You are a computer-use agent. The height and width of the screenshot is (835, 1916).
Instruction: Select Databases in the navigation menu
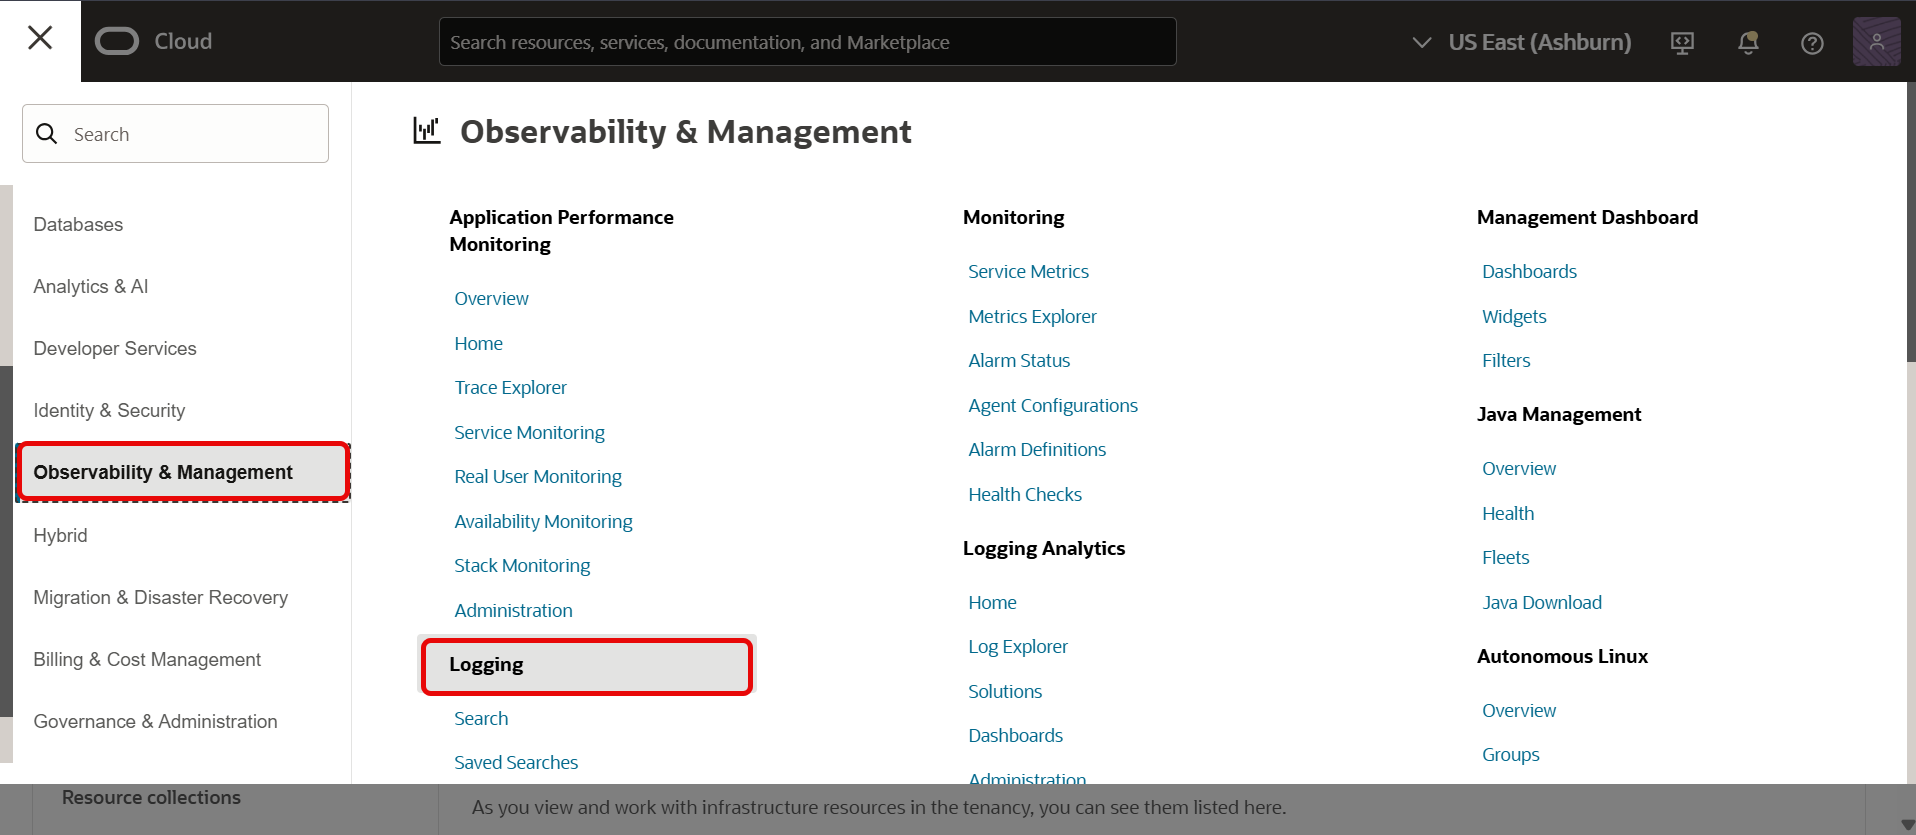tap(78, 225)
